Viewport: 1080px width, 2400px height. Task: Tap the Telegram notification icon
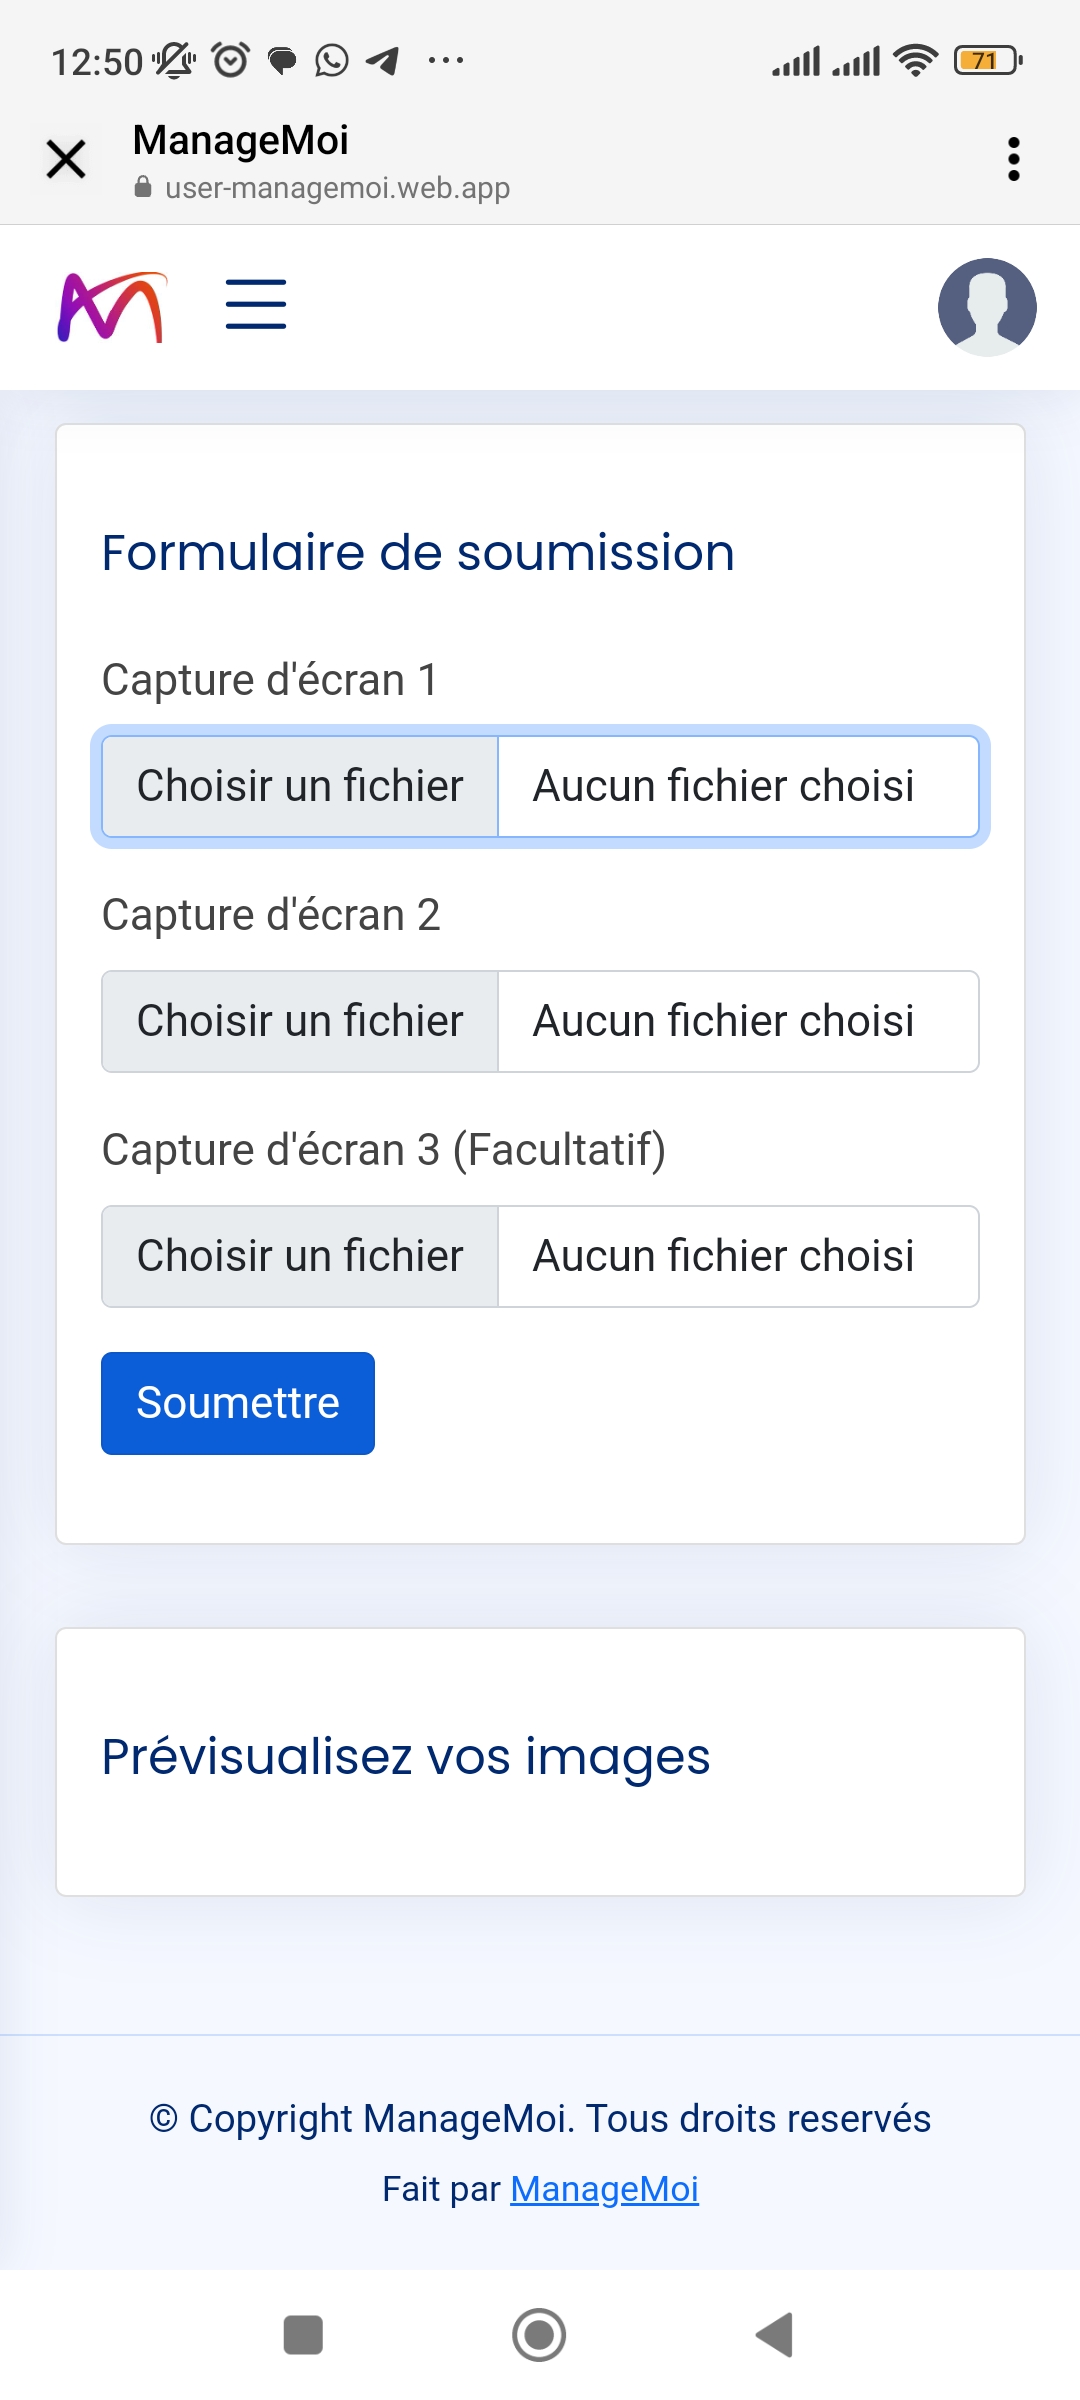(x=383, y=61)
